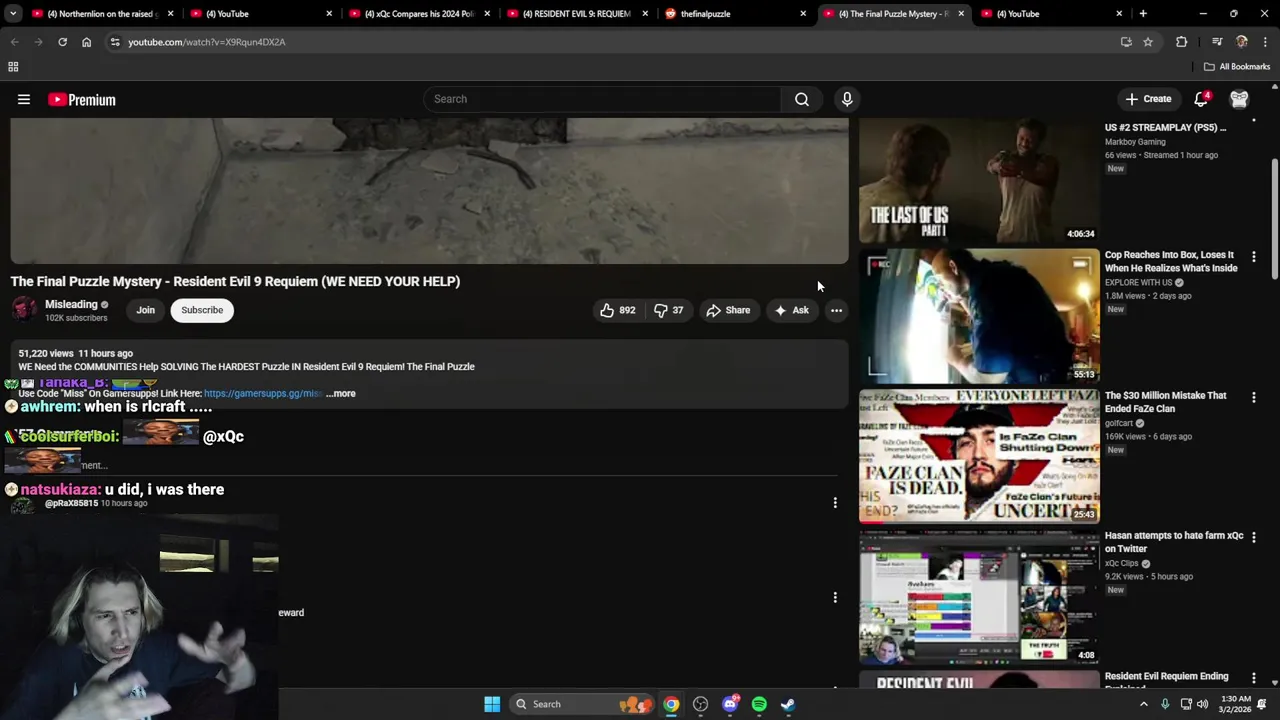1280x720 pixels.
Task: Expand the video description with ...more
Action: [x=341, y=393]
